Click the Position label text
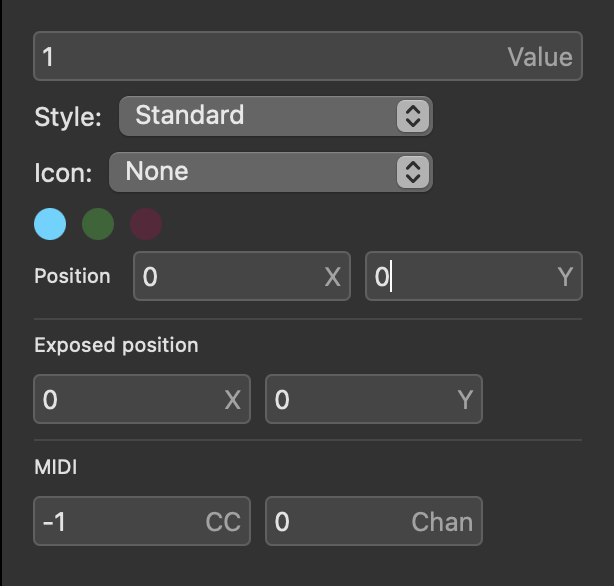The height and width of the screenshot is (586, 614). 72,276
